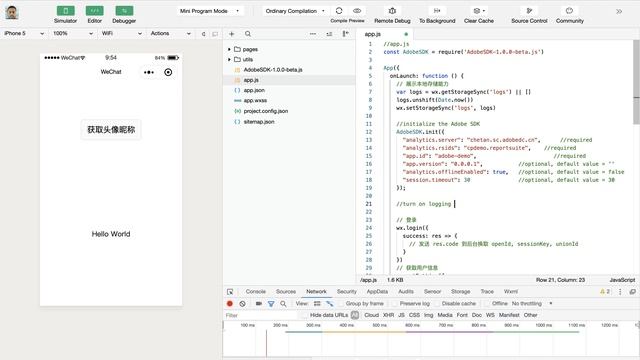The width and height of the screenshot is (640, 360).
Task: Select the app.js editor tab
Action: 385,34
